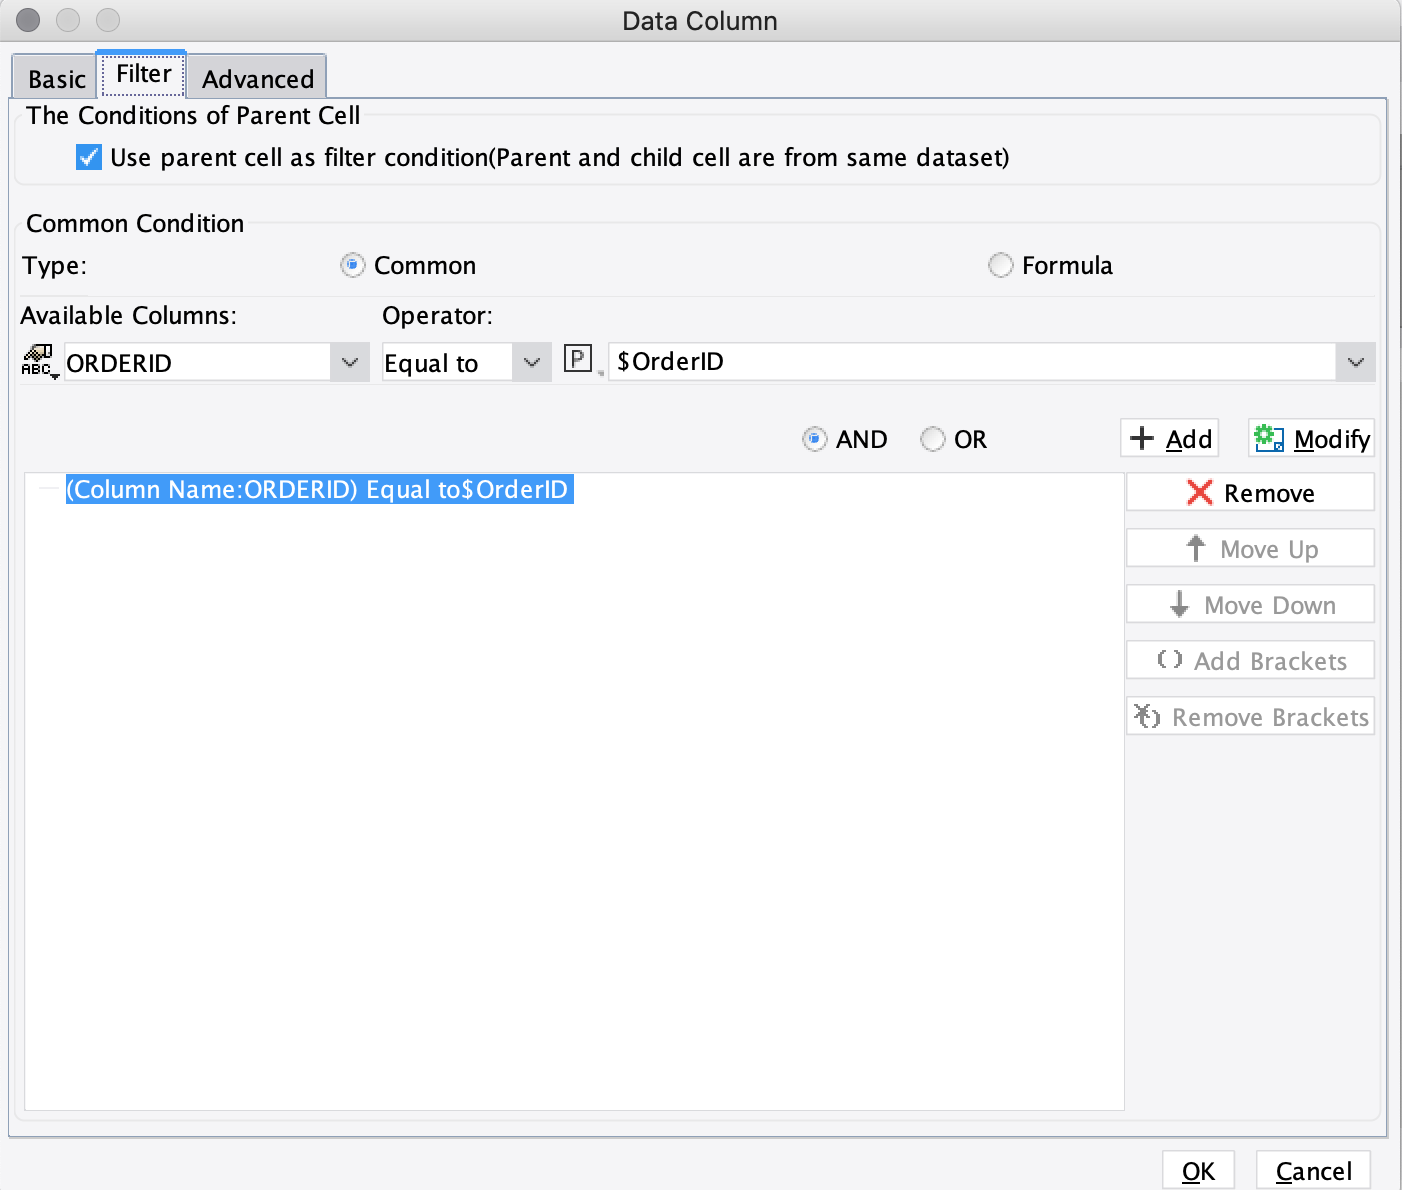Screen dimensions: 1402x1190
Task: Select the OR radio button
Action: tap(932, 440)
